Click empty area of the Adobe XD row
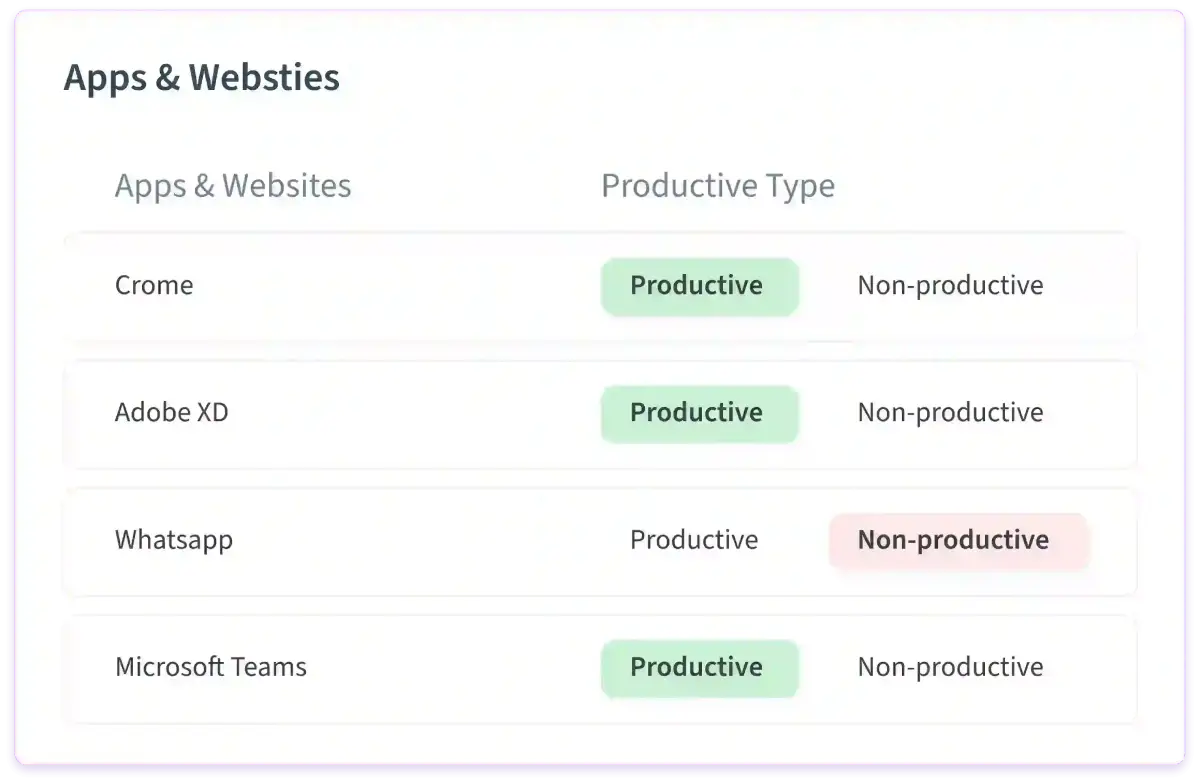 click(400, 413)
